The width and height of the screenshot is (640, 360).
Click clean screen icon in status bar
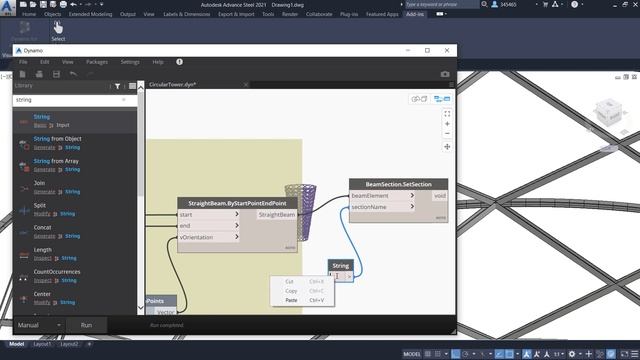point(624,354)
